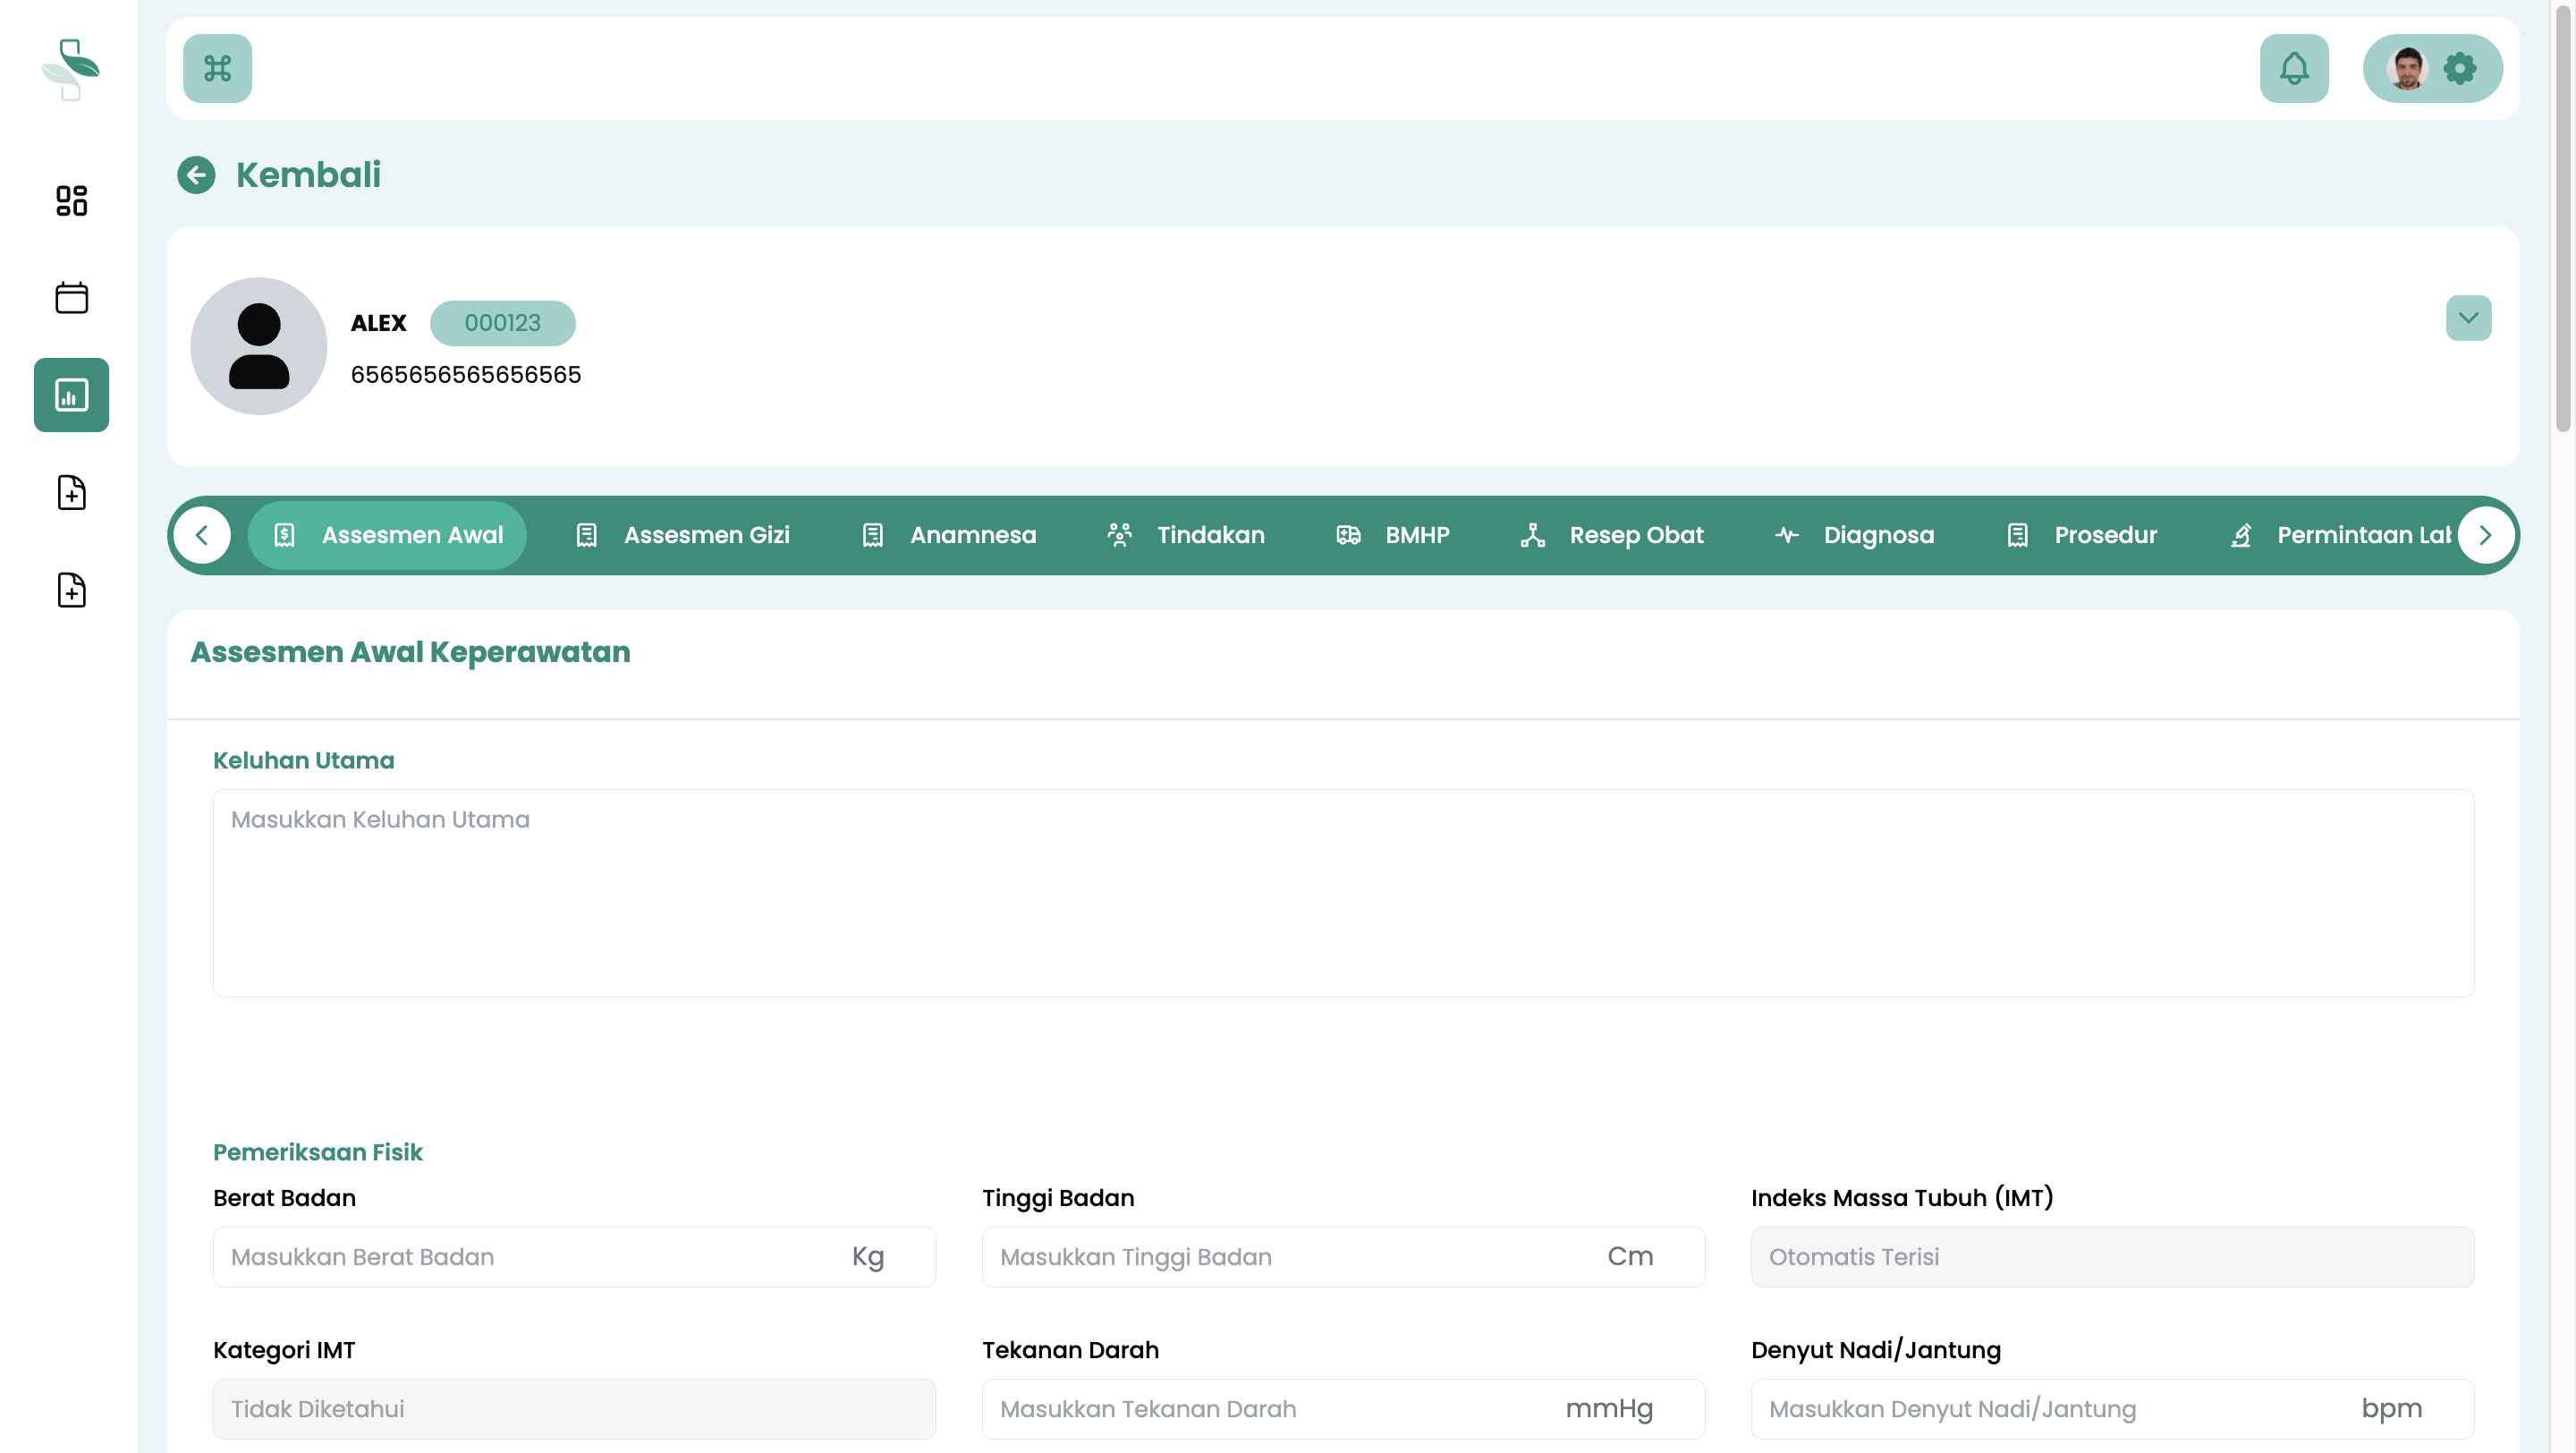Click the 000123 patient ID badge

pos(502,323)
